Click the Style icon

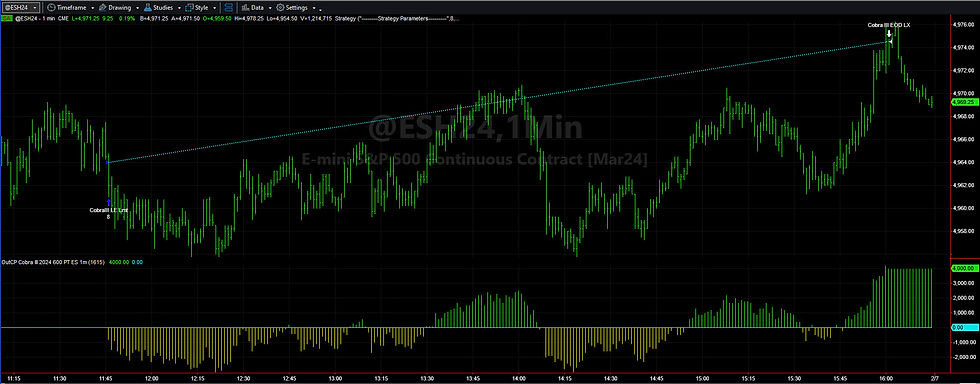[189, 8]
